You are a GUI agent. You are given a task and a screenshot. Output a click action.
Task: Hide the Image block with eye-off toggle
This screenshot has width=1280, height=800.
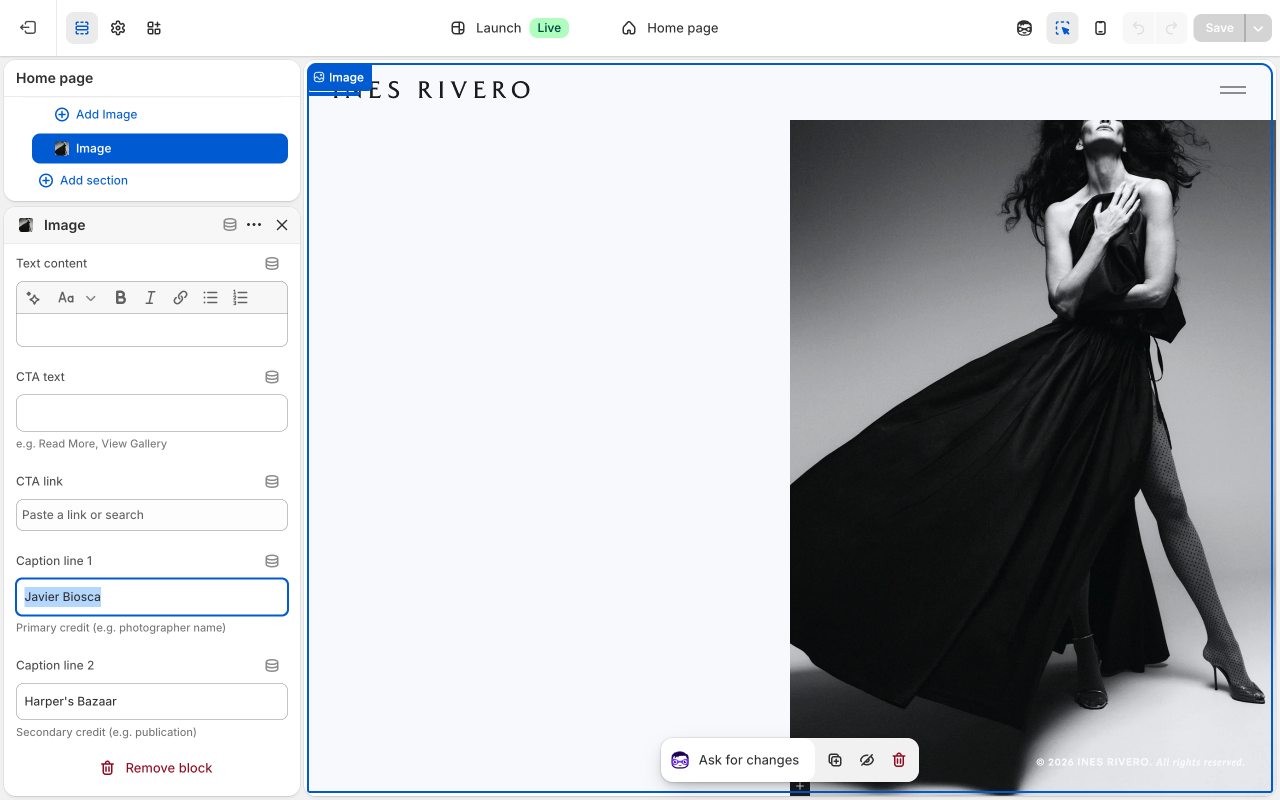[x=866, y=760]
